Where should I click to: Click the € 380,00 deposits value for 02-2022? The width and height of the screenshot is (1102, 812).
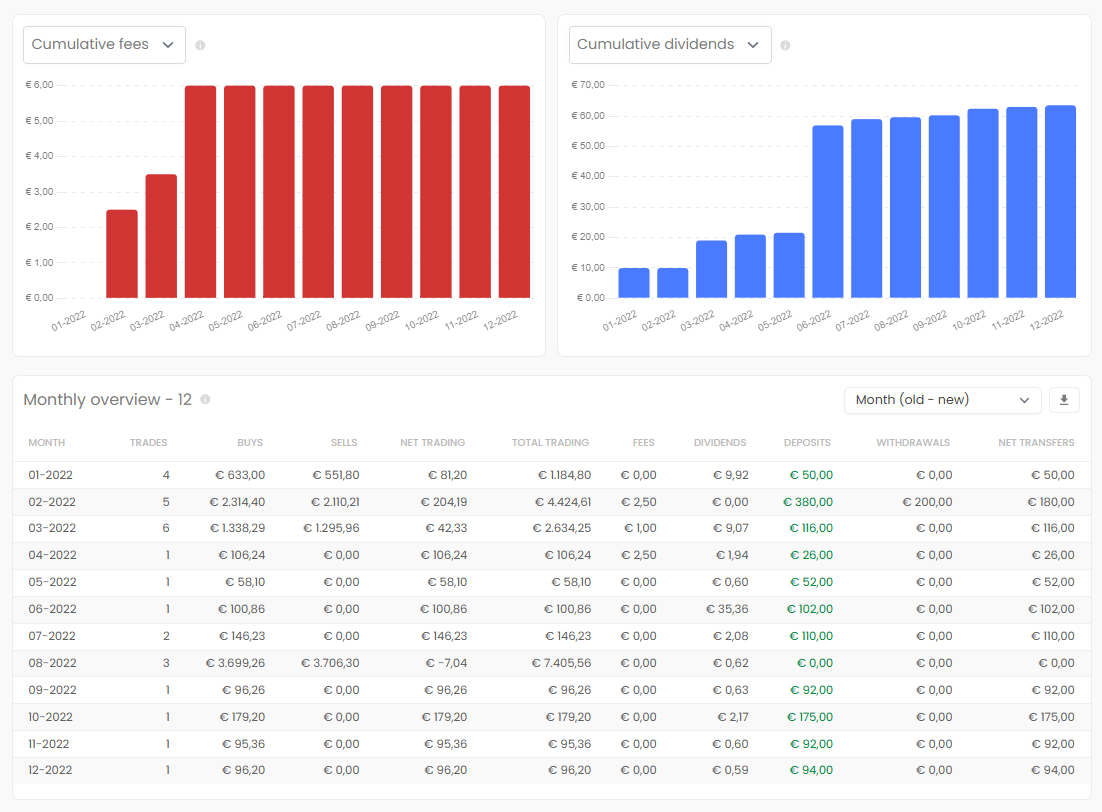click(808, 501)
